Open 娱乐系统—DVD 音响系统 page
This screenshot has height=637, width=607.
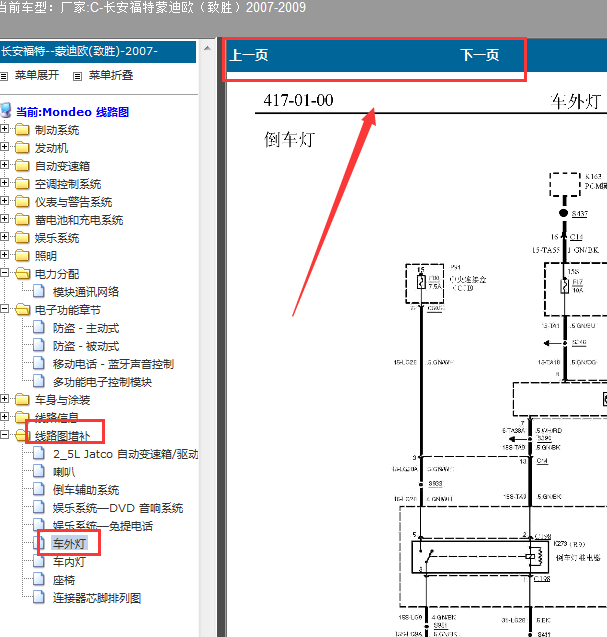(x=118, y=508)
